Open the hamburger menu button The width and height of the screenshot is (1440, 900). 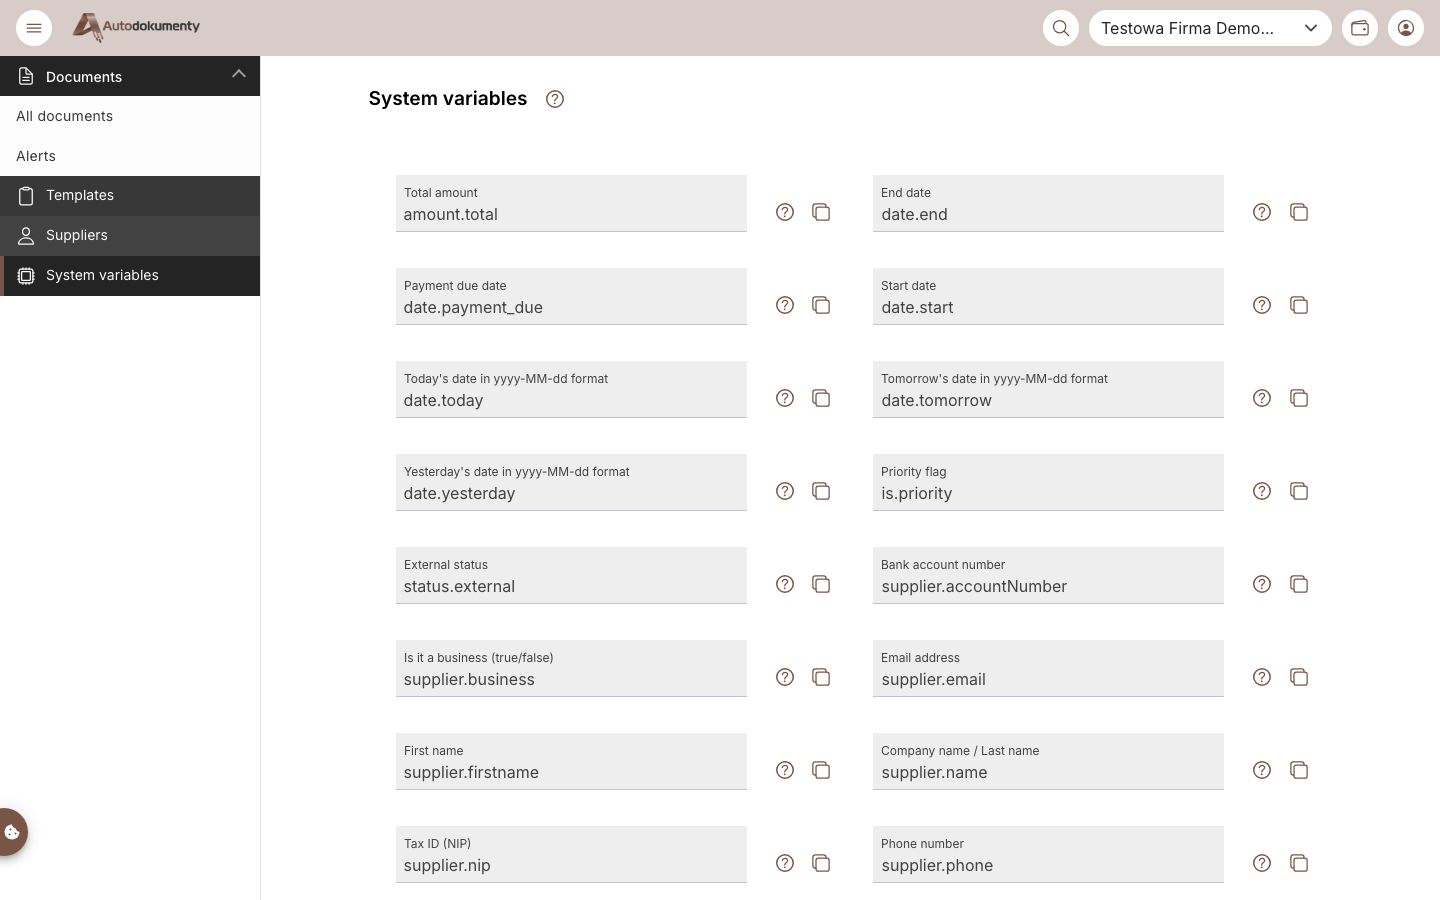point(34,28)
